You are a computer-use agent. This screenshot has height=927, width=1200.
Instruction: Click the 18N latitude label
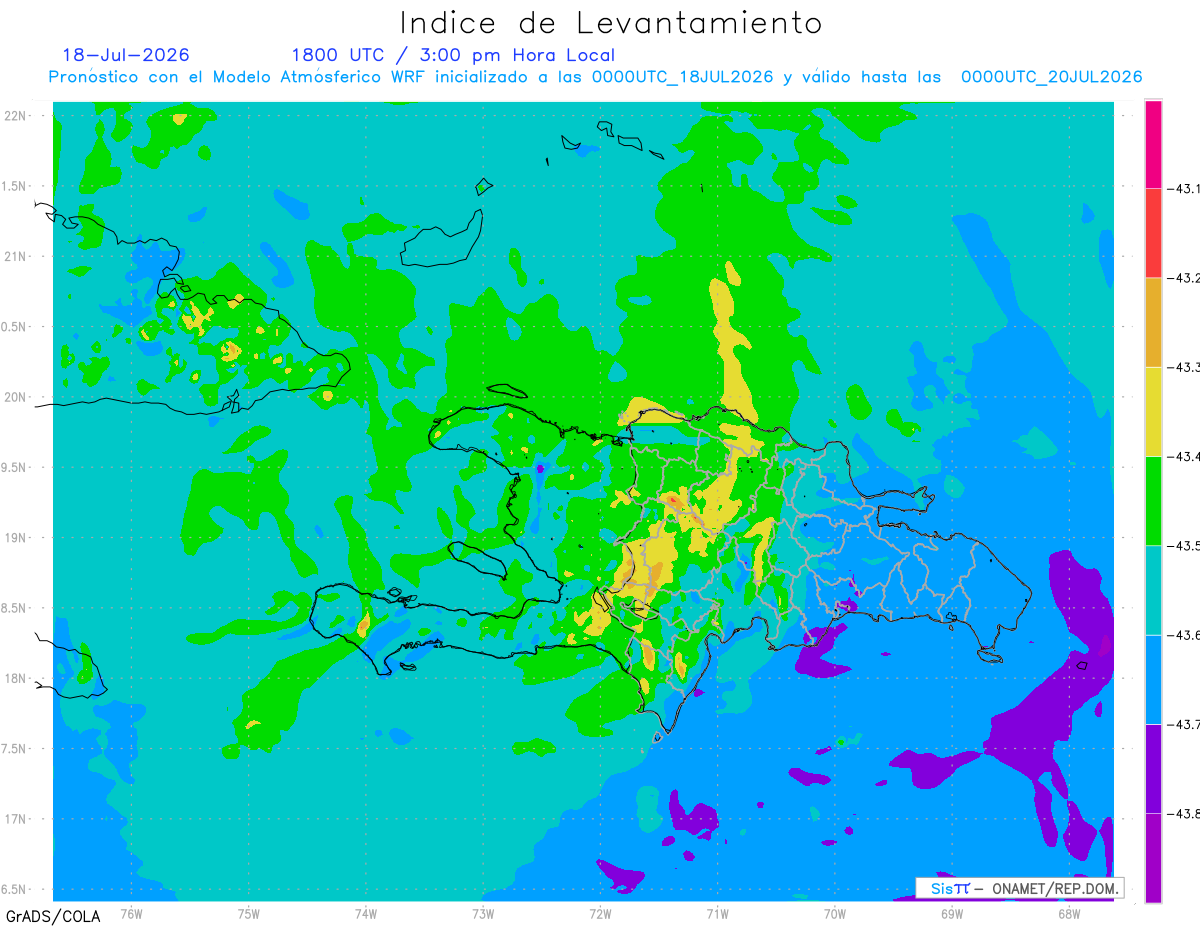click(x=16, y=678)
